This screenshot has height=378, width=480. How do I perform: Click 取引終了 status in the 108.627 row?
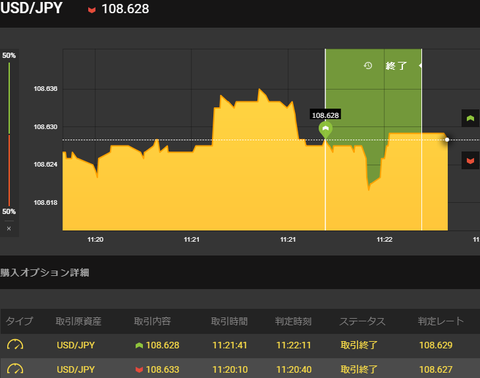pyautogui.click(x=359, y=369)
